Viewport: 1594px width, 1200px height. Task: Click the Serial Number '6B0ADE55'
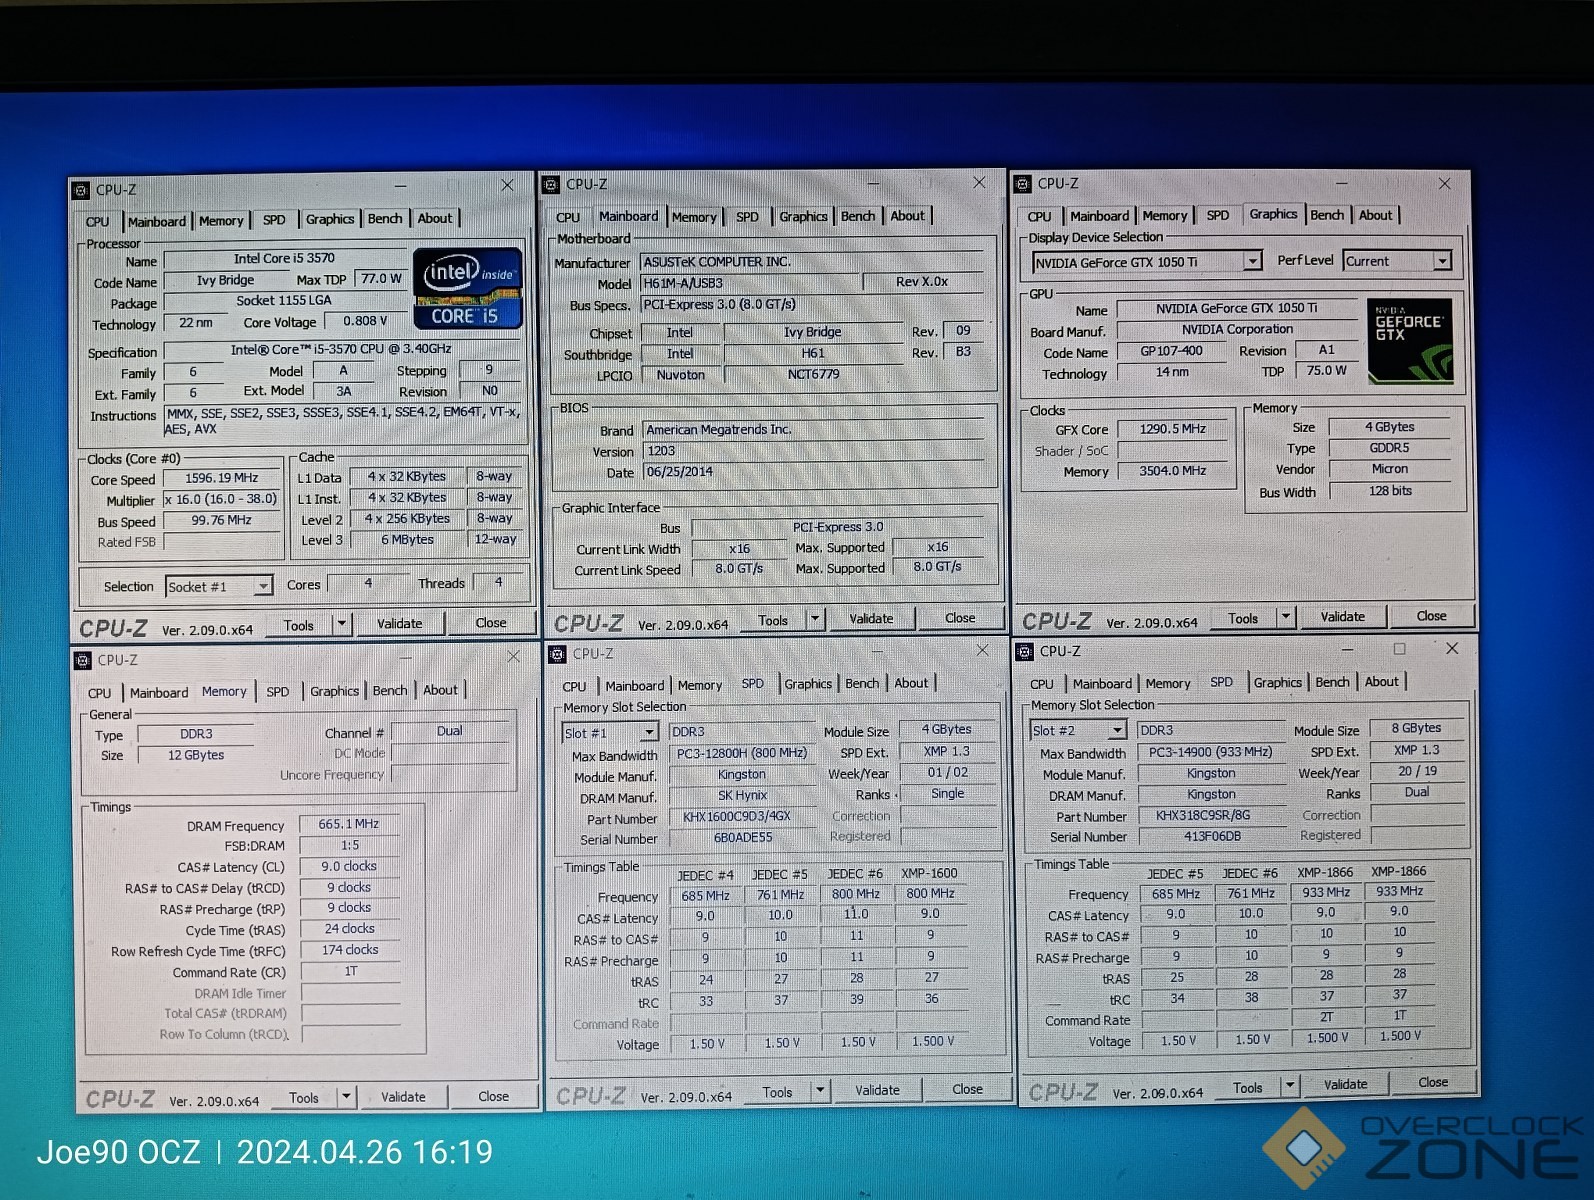pyautogui.click(x=743, y=838)
